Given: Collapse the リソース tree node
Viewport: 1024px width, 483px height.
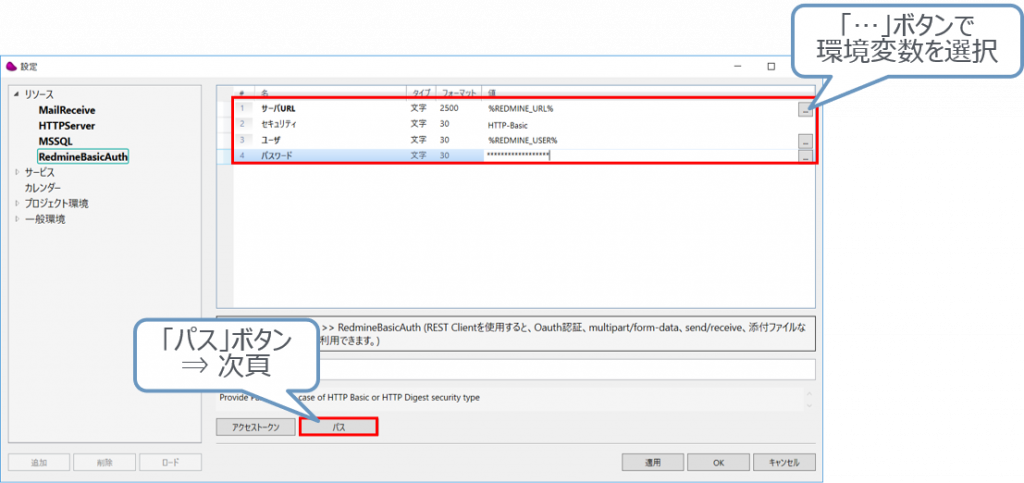Looking at the screenshot, I should click(16, 94).
